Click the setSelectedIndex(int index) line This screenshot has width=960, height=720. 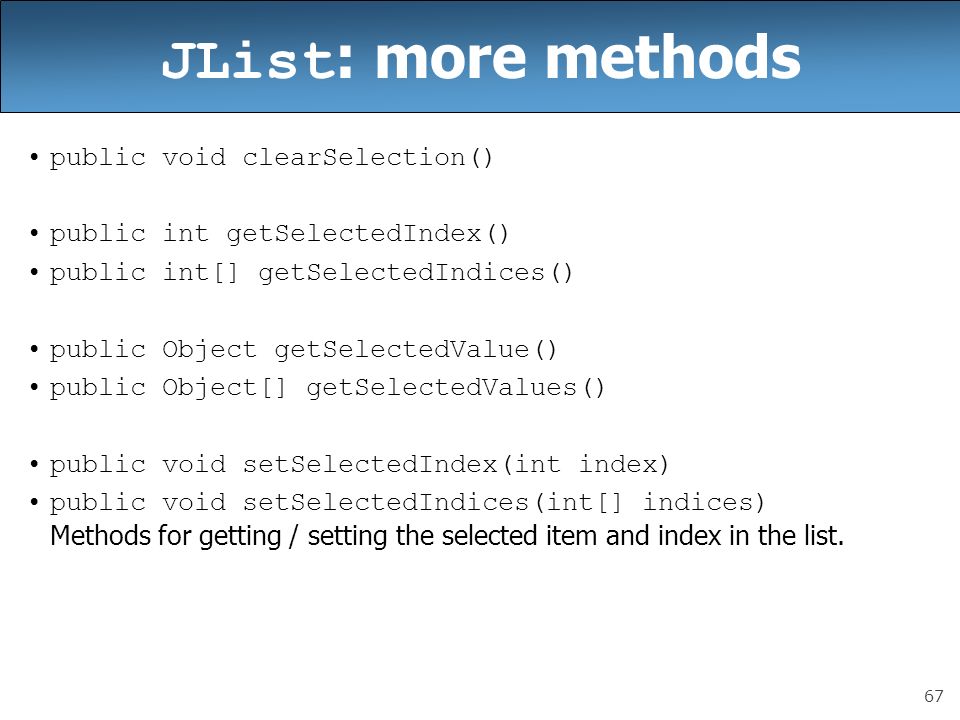[x=359, y=464]
